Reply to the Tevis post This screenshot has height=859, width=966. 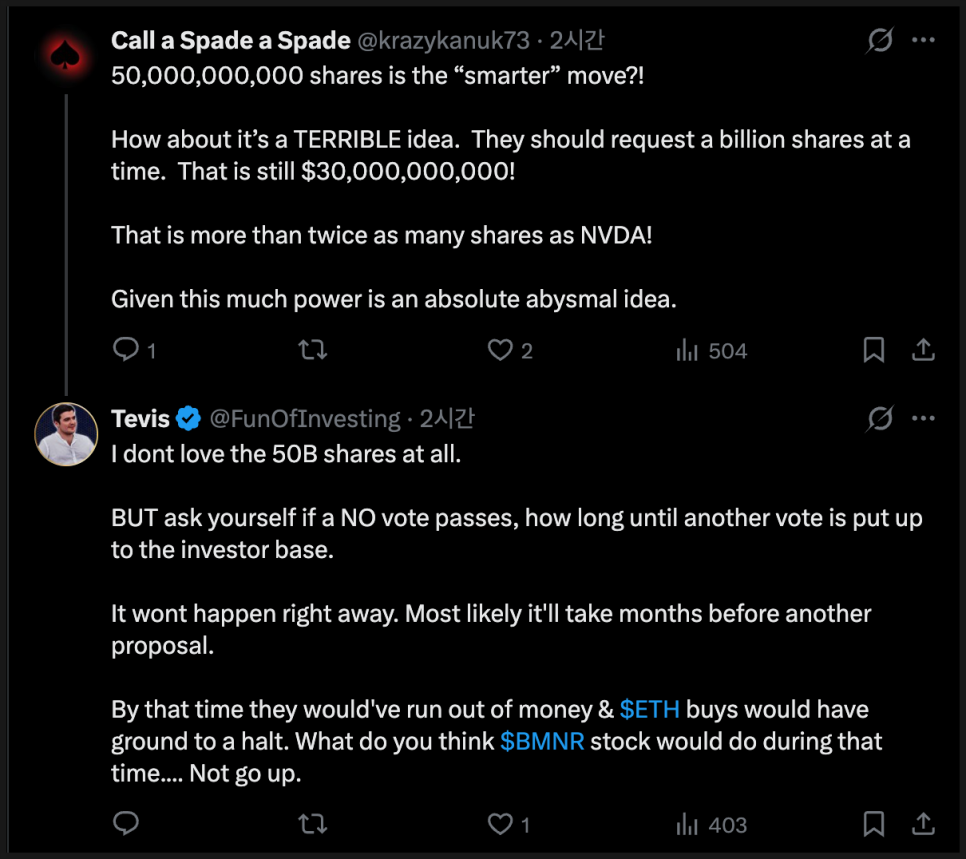pos(125,824)
